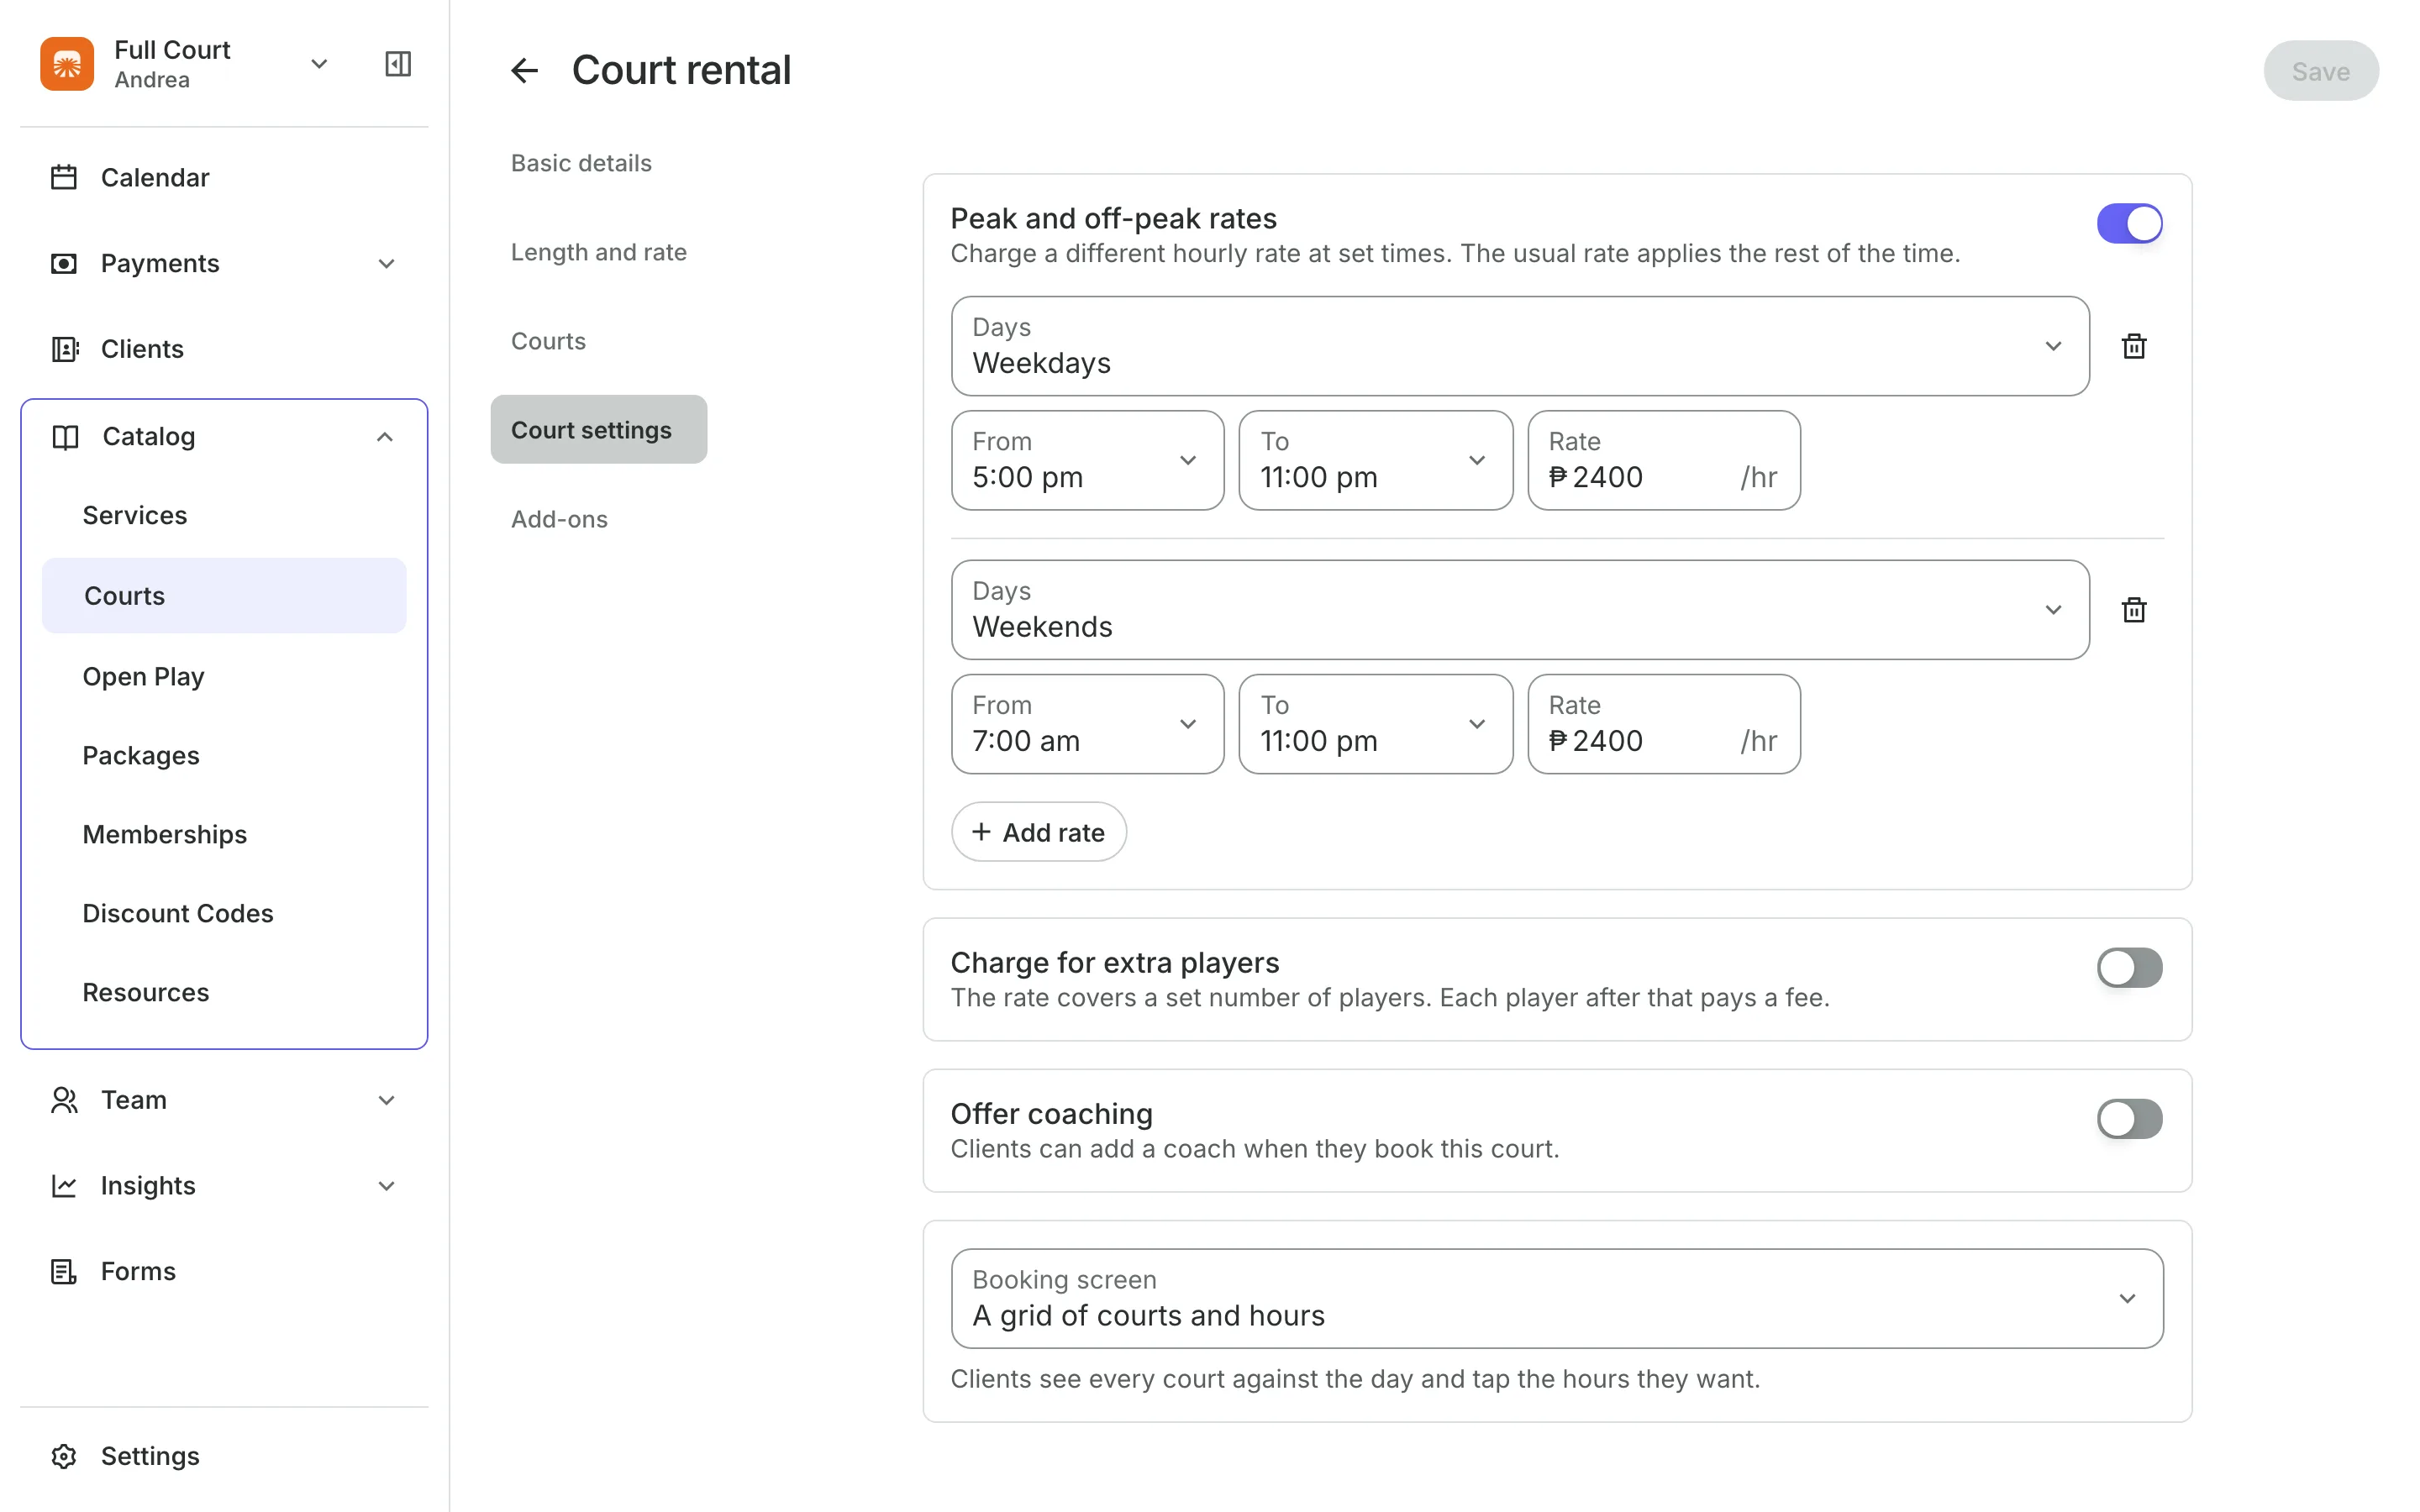Click the Calendar icon in sidebar
Image resolution: width=2420 pixels, height=1512 pixels.
point(64,177)
